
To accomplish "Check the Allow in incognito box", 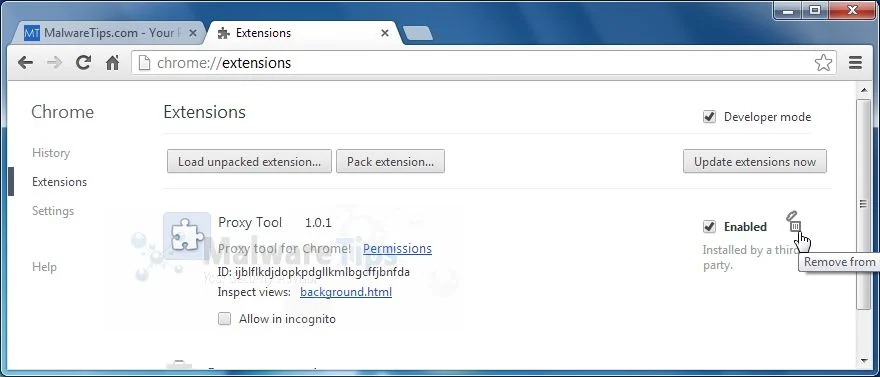I will [x=224, y=319].
